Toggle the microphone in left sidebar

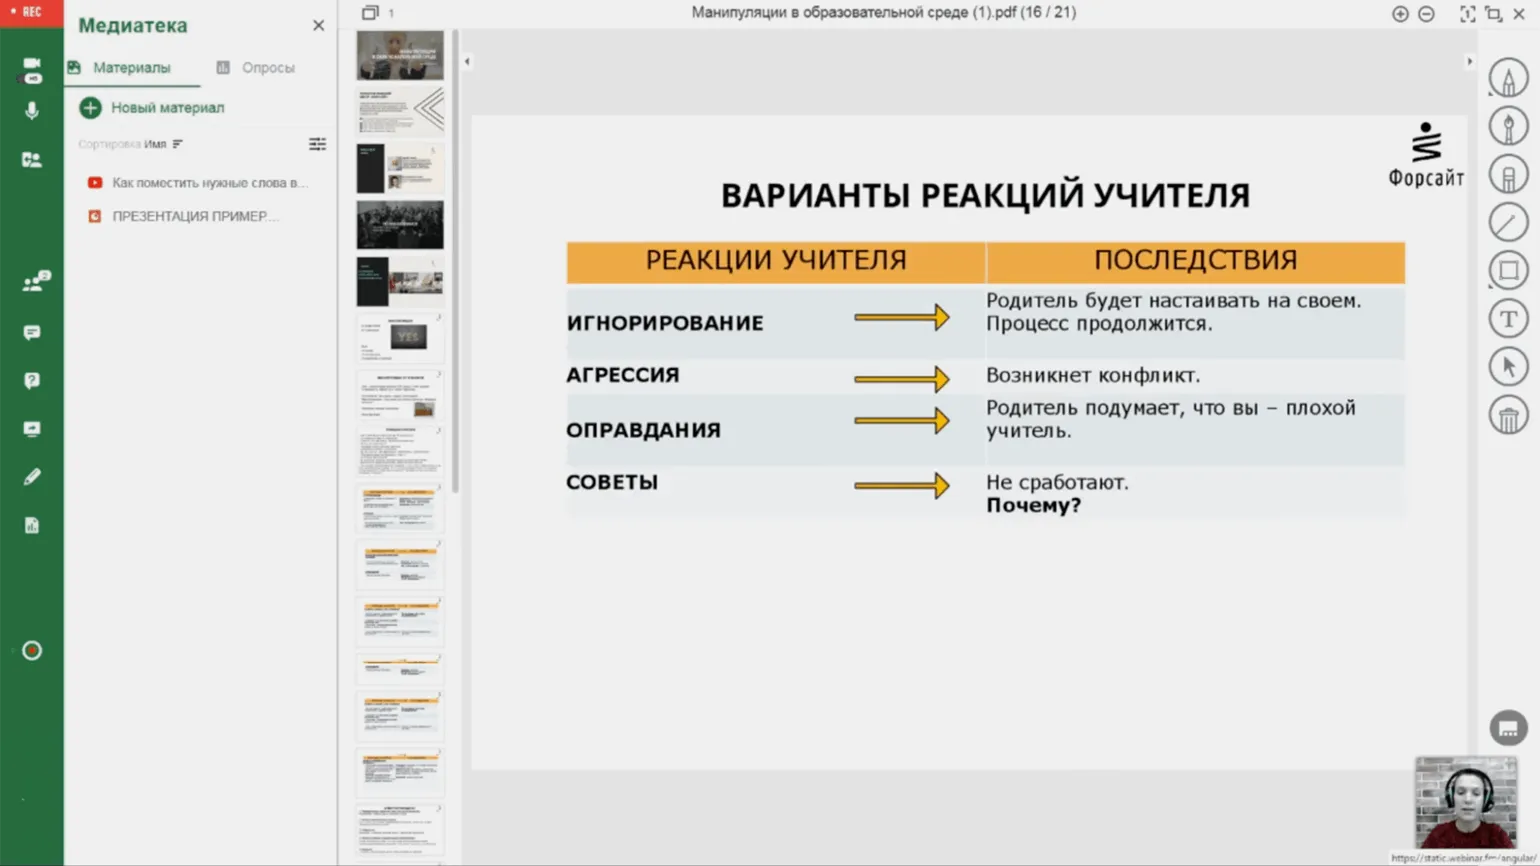pyautogui.click(x=32, y=111)
